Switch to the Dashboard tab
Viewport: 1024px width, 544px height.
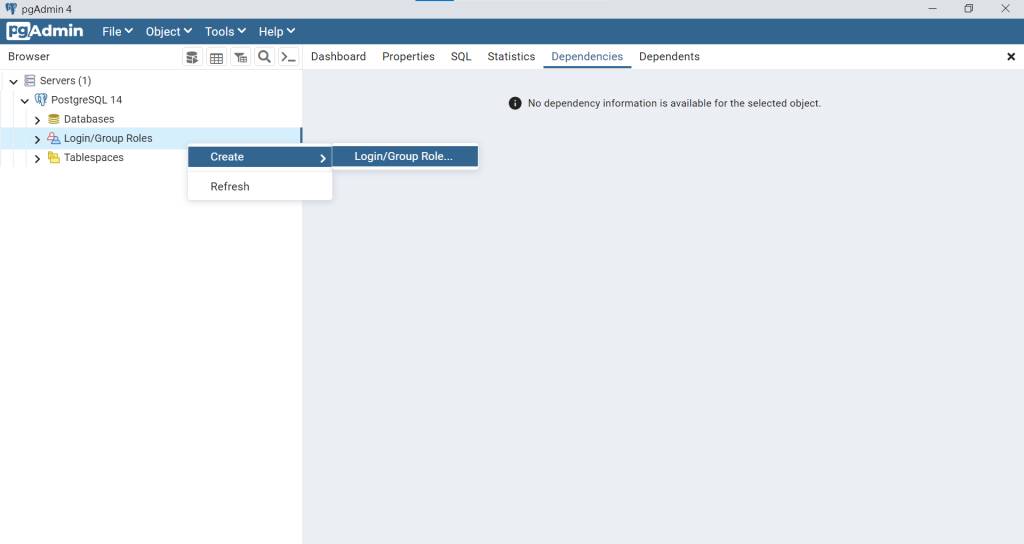(338, 57)
